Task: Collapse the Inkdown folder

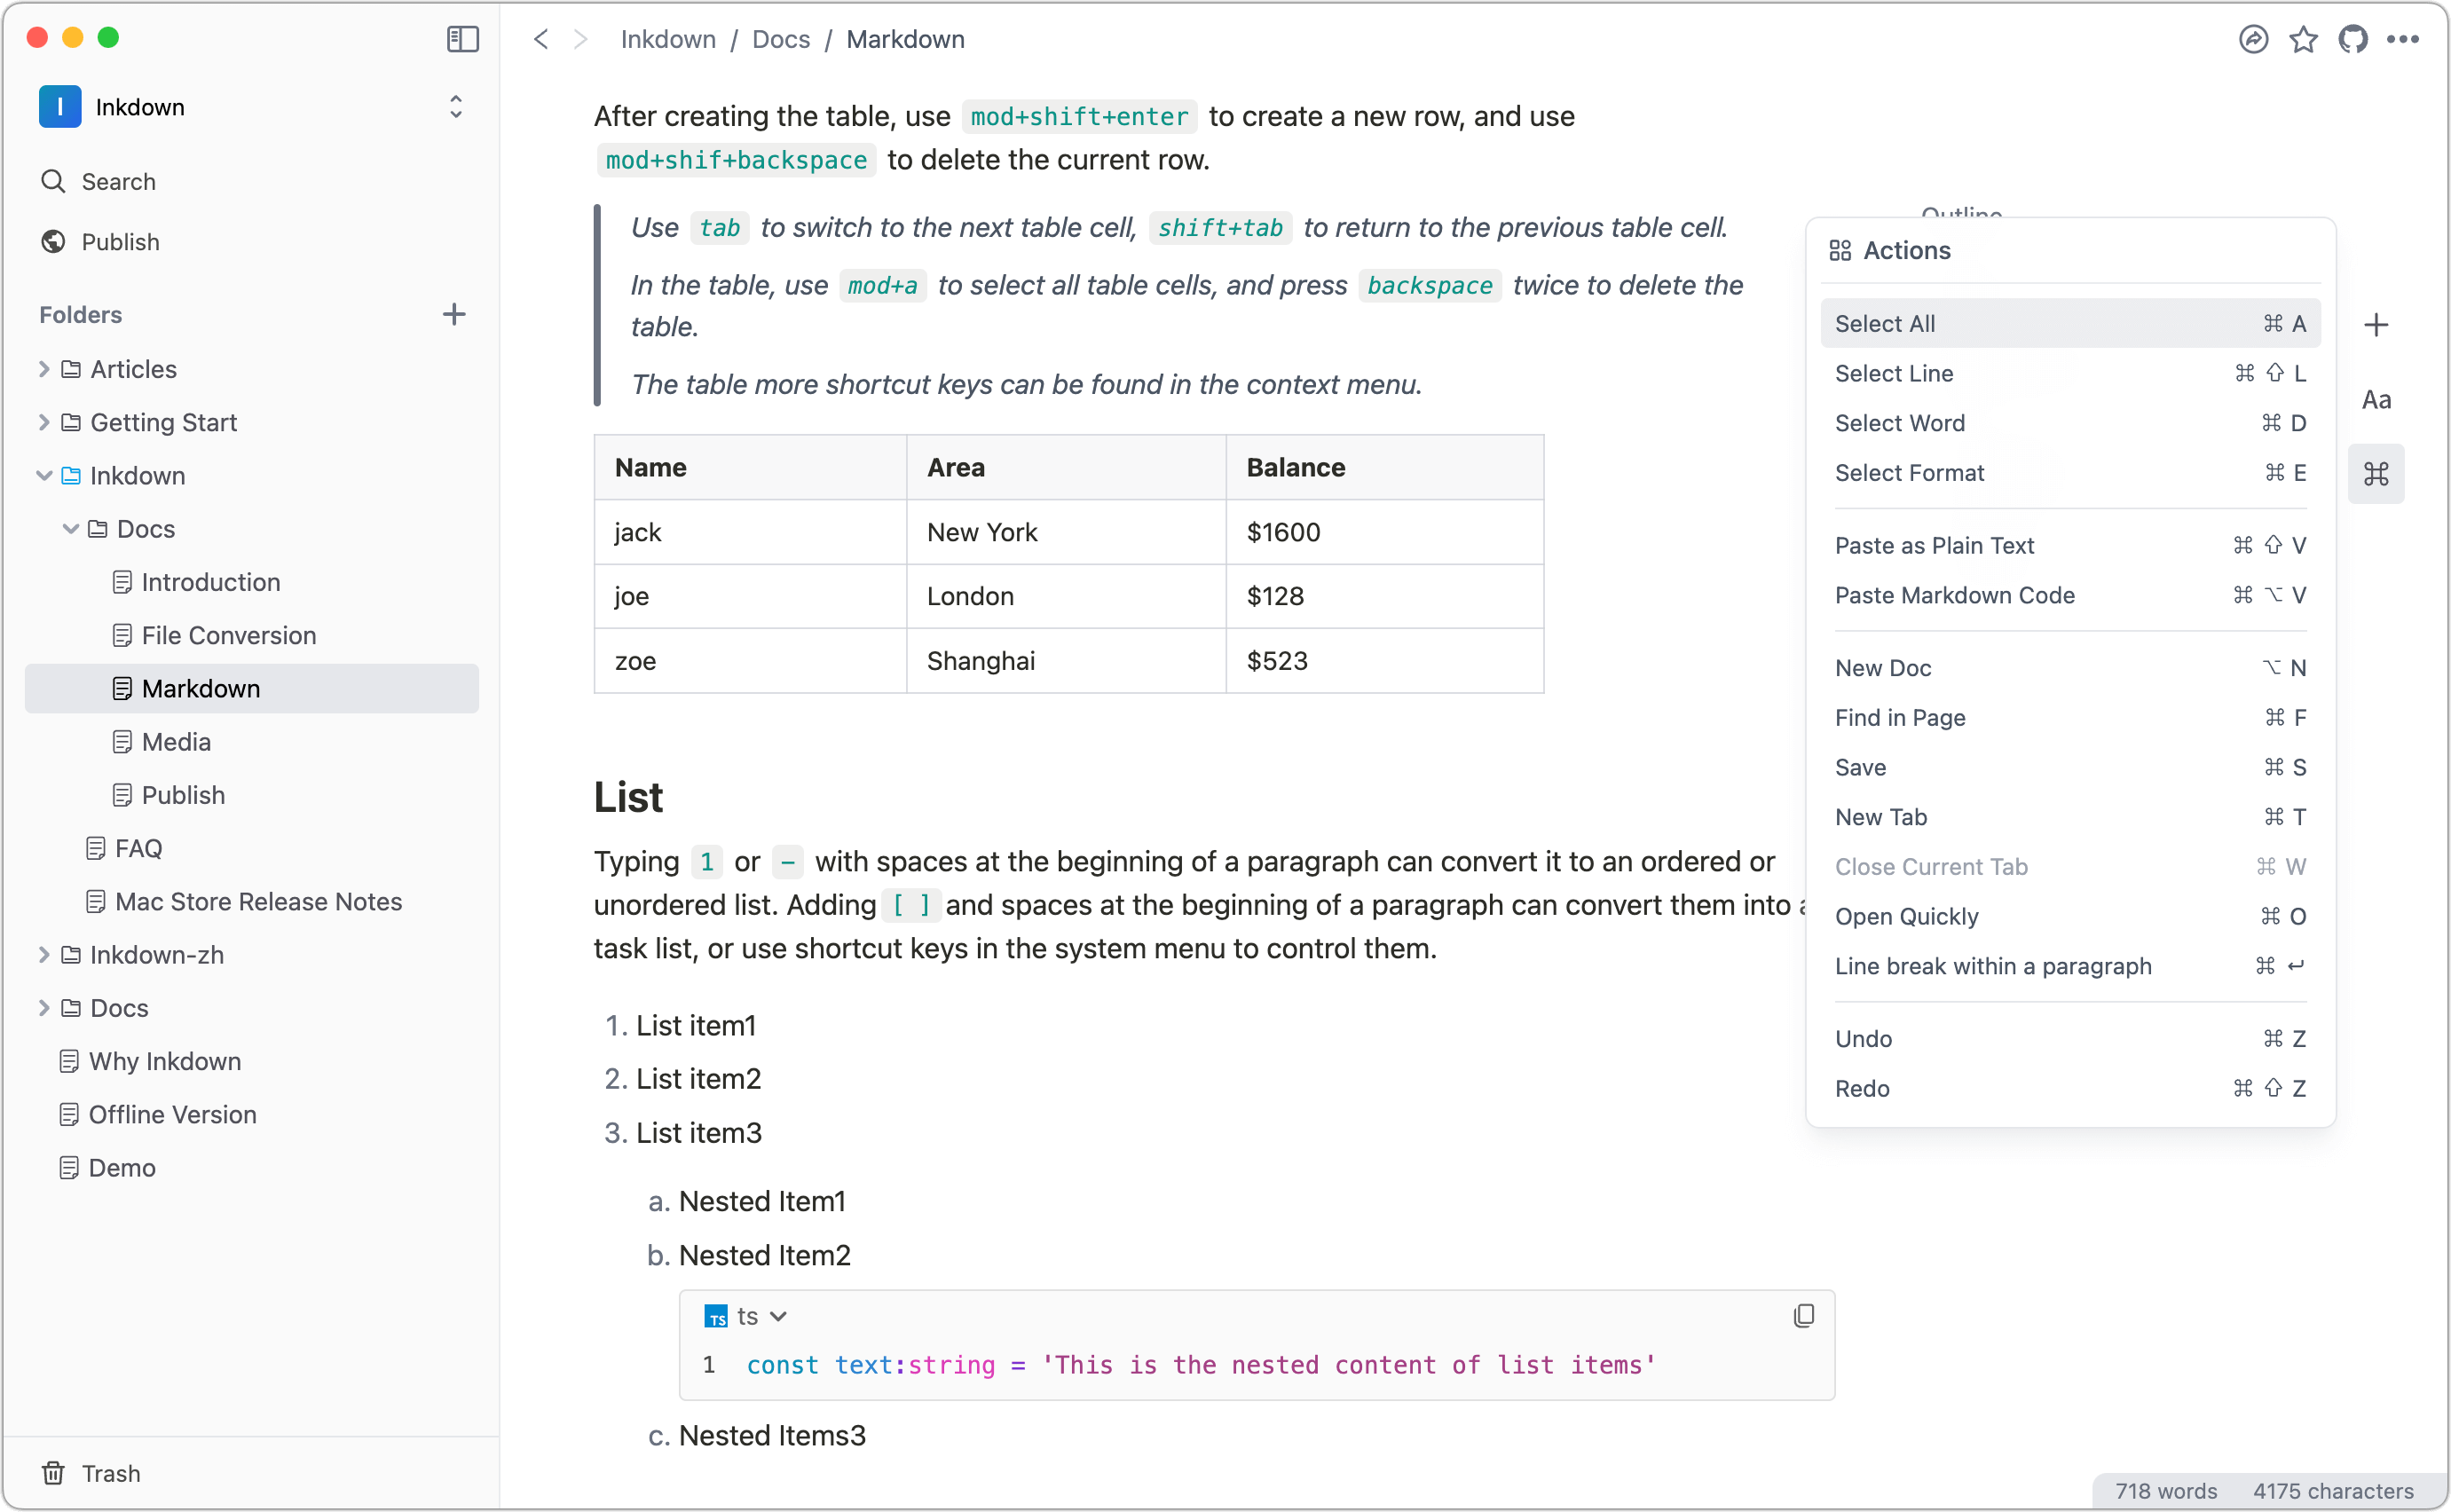Action: point(43,475)
